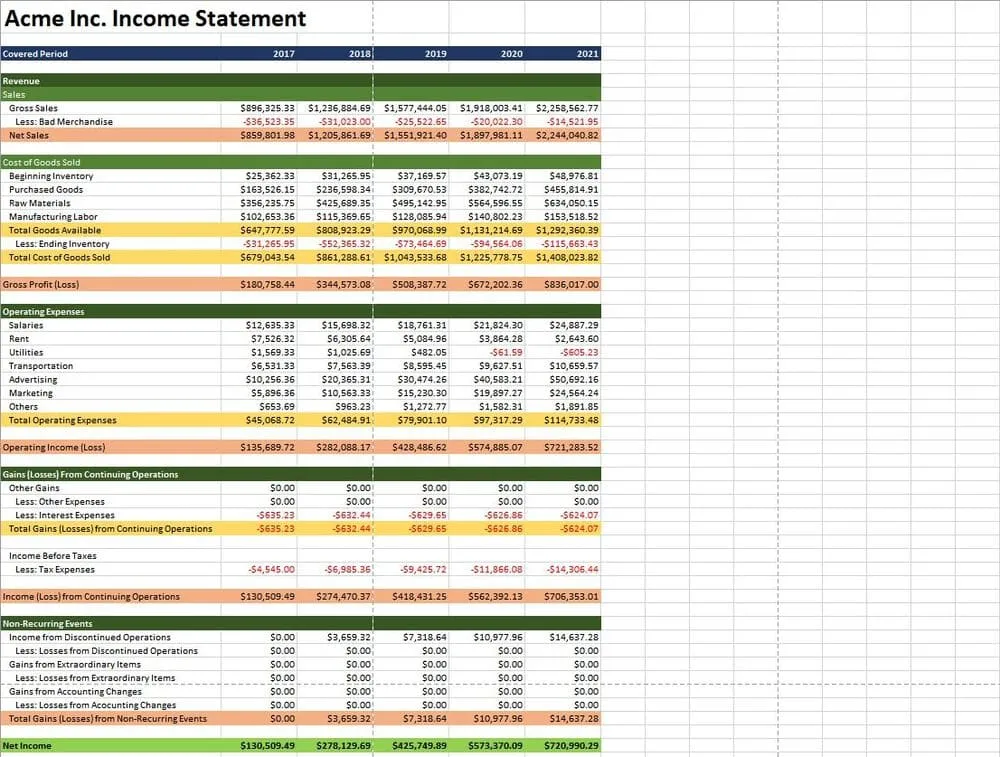Click the 2021 column header

tap(587, 54)
